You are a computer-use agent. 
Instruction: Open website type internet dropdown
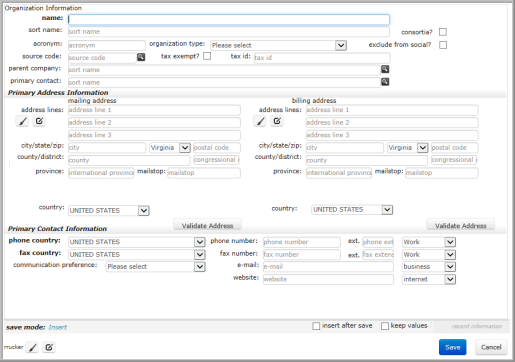pyautogui.click(x=429, y=279)
